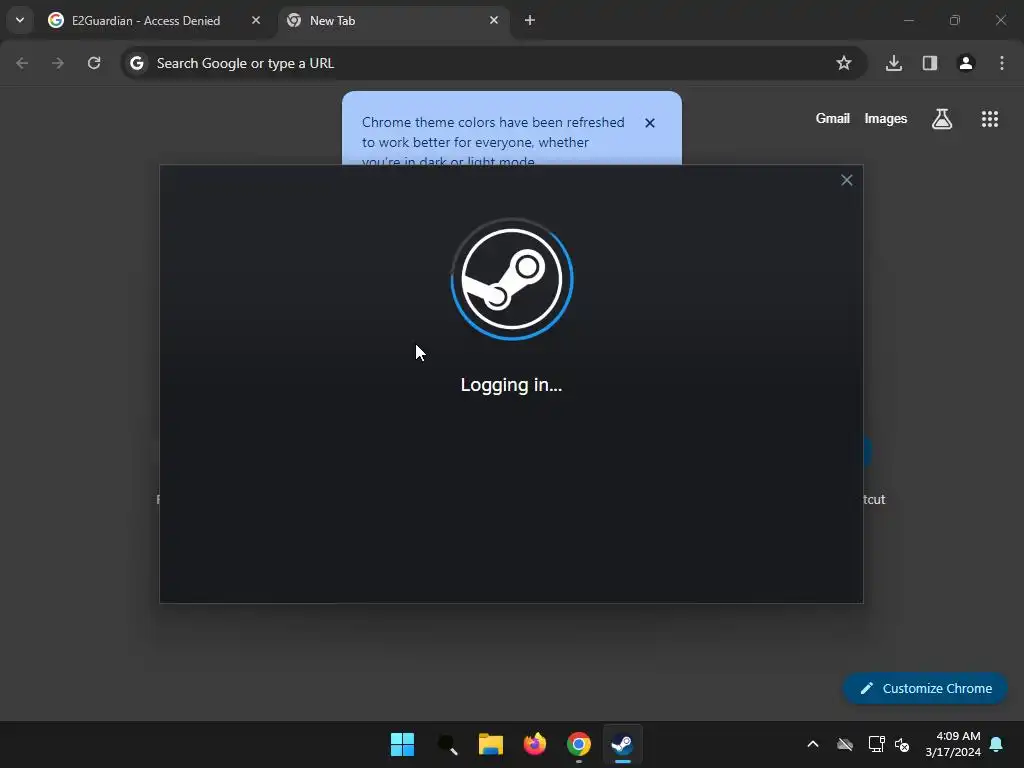Click the Steam logo in login dialog

click(512, 280)
